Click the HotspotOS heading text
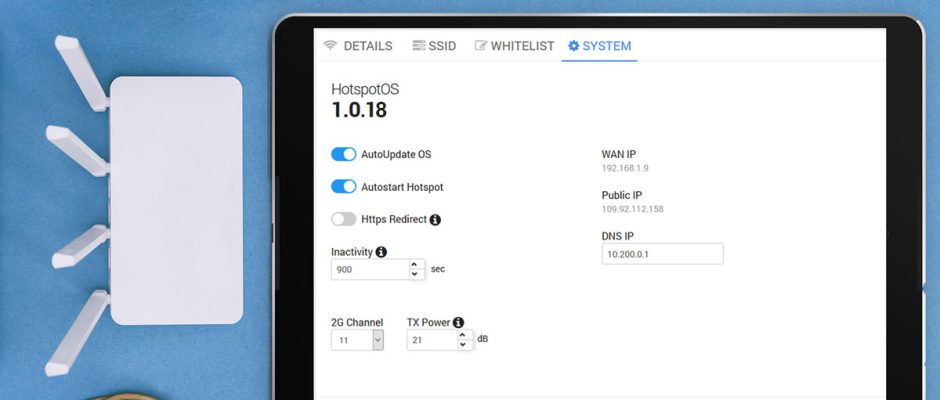 pos(365,89)
